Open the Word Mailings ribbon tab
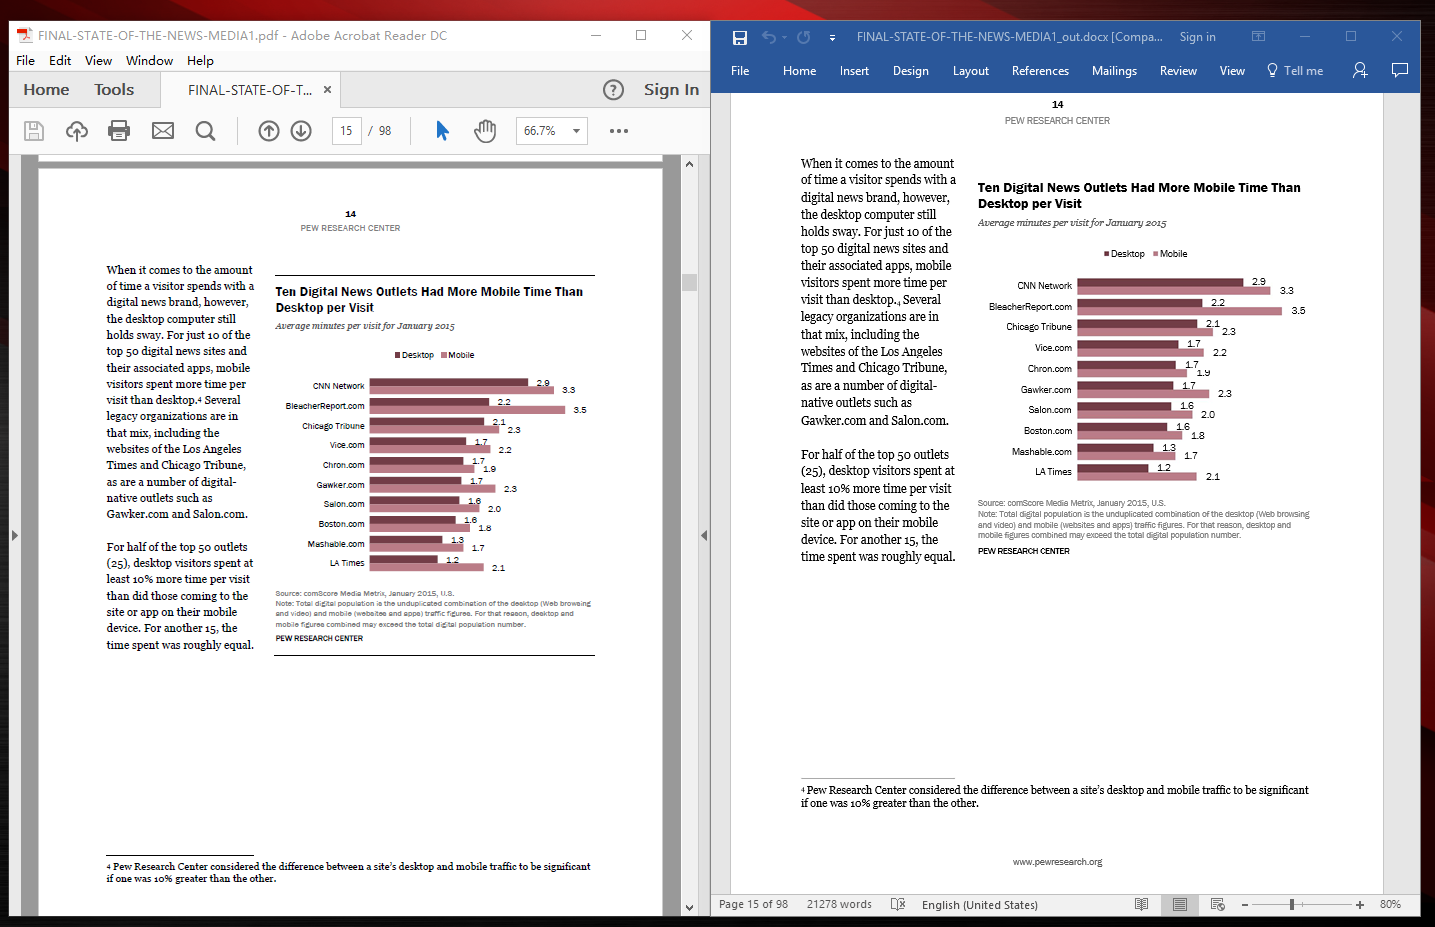1435x927 pixels. tap(1114, 71)
